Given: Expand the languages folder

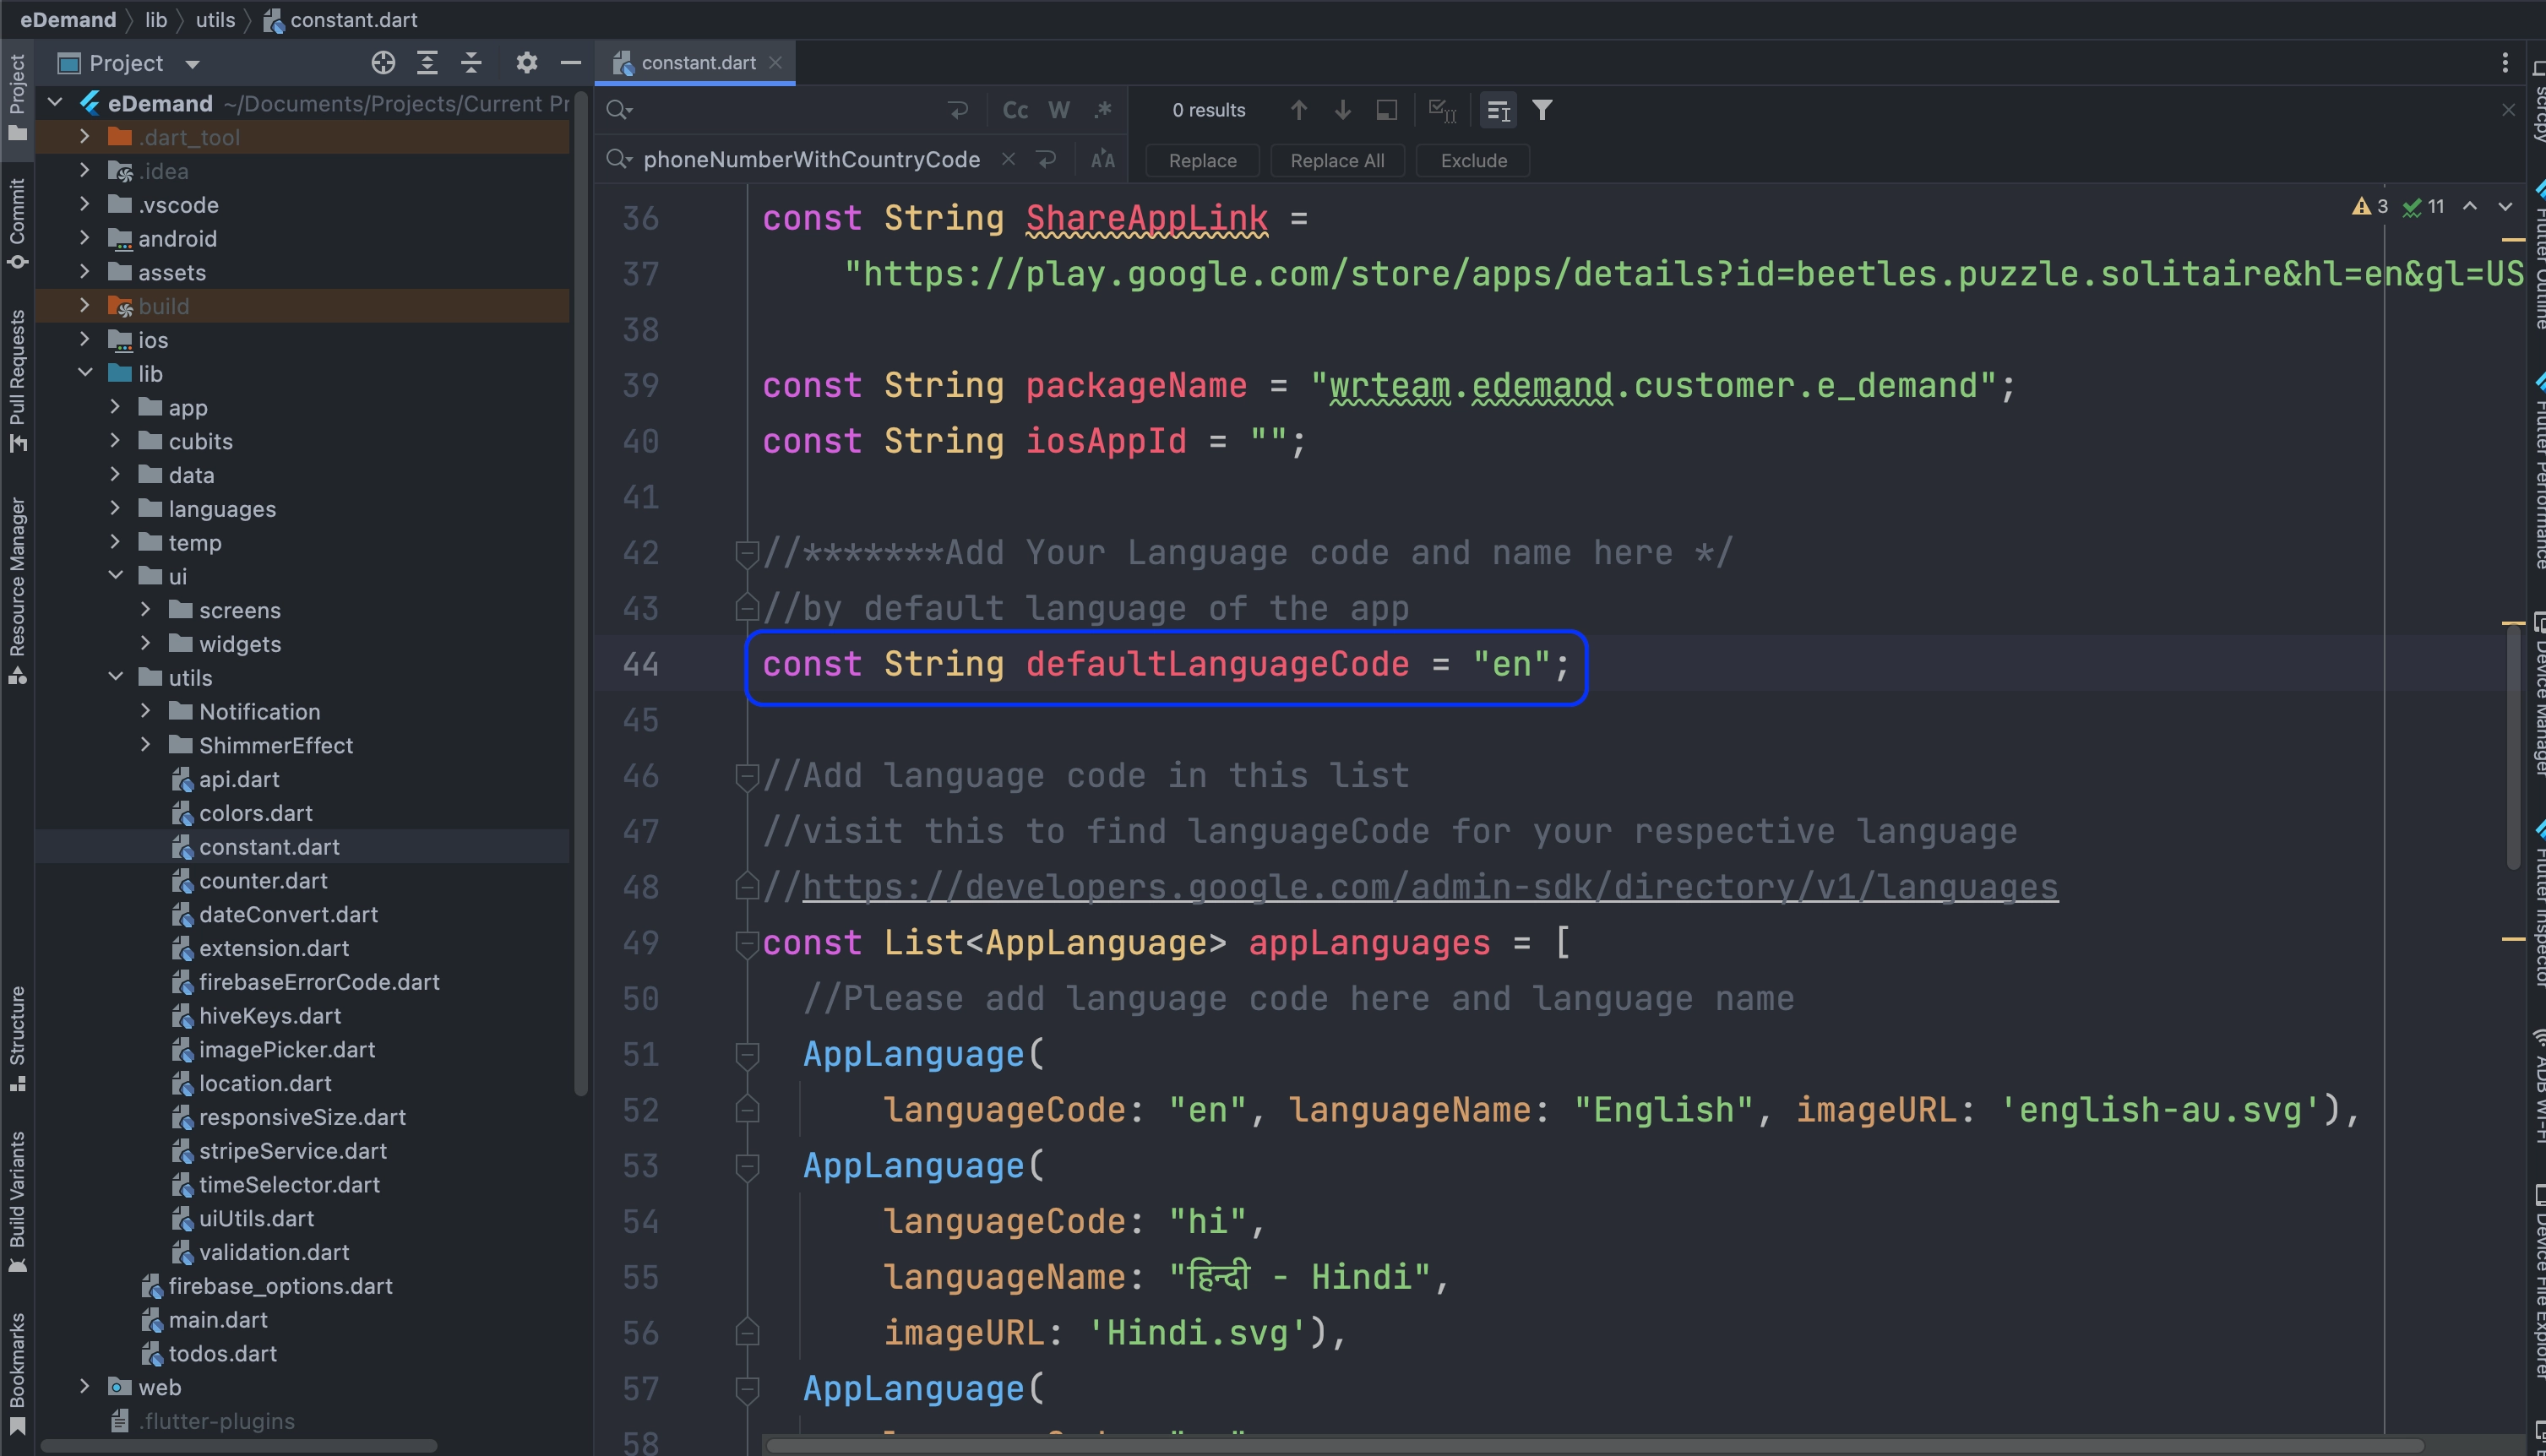Looking at the screenshot, I should (115, 508).
